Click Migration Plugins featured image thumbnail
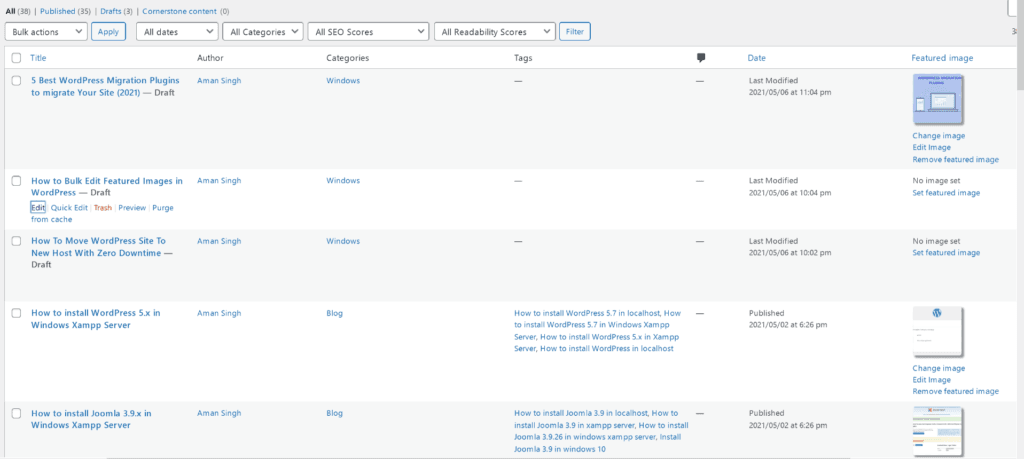 coord(938,99)
